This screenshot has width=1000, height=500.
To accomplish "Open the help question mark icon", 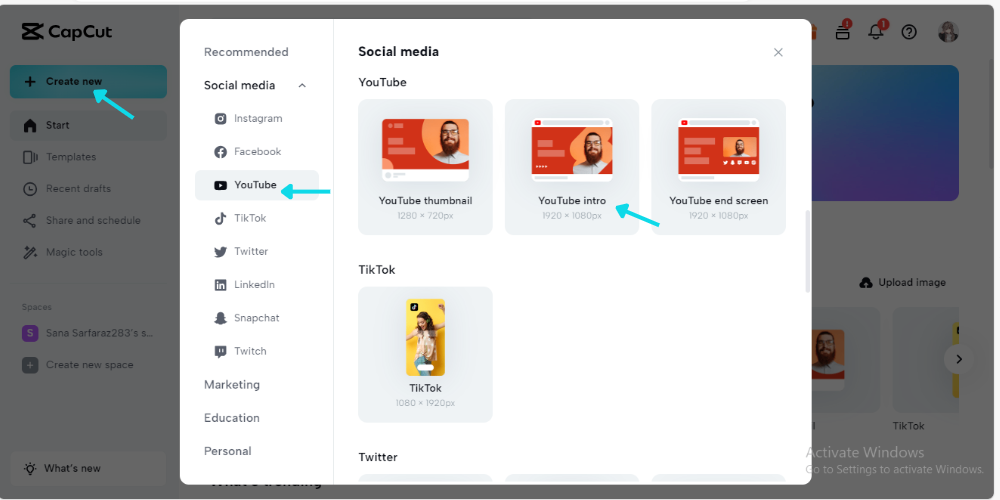I will coord(909,32).
